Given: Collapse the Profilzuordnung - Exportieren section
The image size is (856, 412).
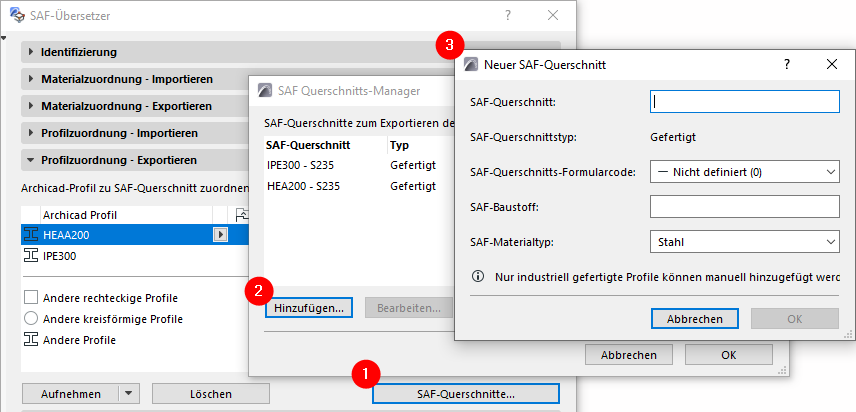Looking at the screenshot, I should coord(32,159).
